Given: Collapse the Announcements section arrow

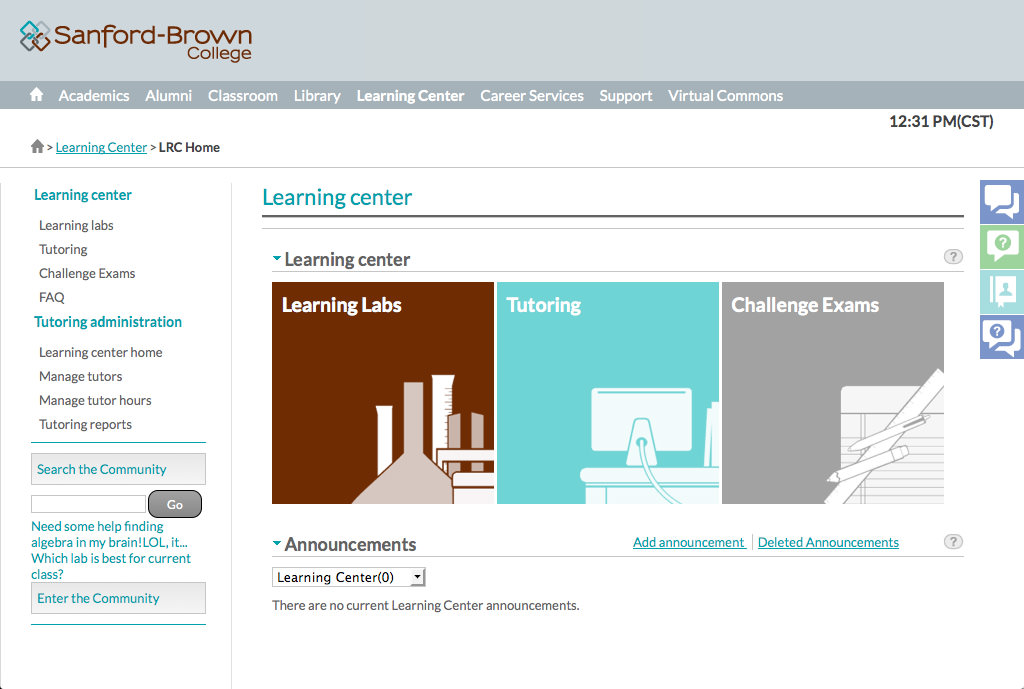Looking at the screenshot, I should tap(277, 544).
